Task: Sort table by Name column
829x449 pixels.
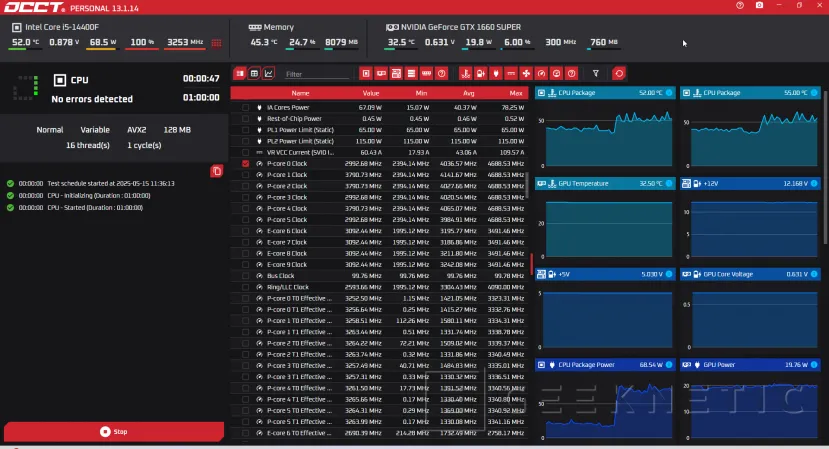Action: (300, 93)
